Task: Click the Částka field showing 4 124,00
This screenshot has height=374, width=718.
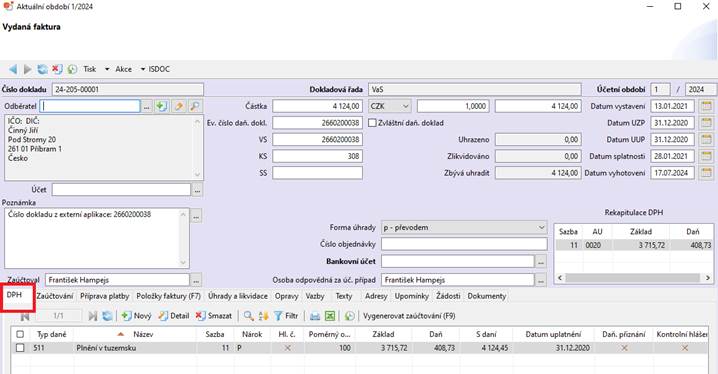Action: [317, 106]
